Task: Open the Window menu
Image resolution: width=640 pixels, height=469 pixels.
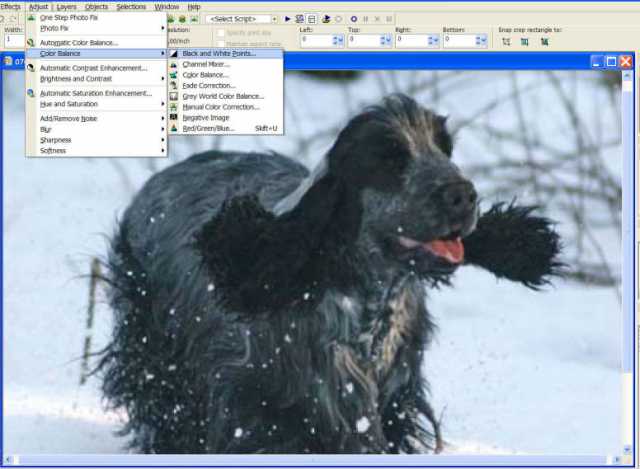Action: [x=167, y=7]
